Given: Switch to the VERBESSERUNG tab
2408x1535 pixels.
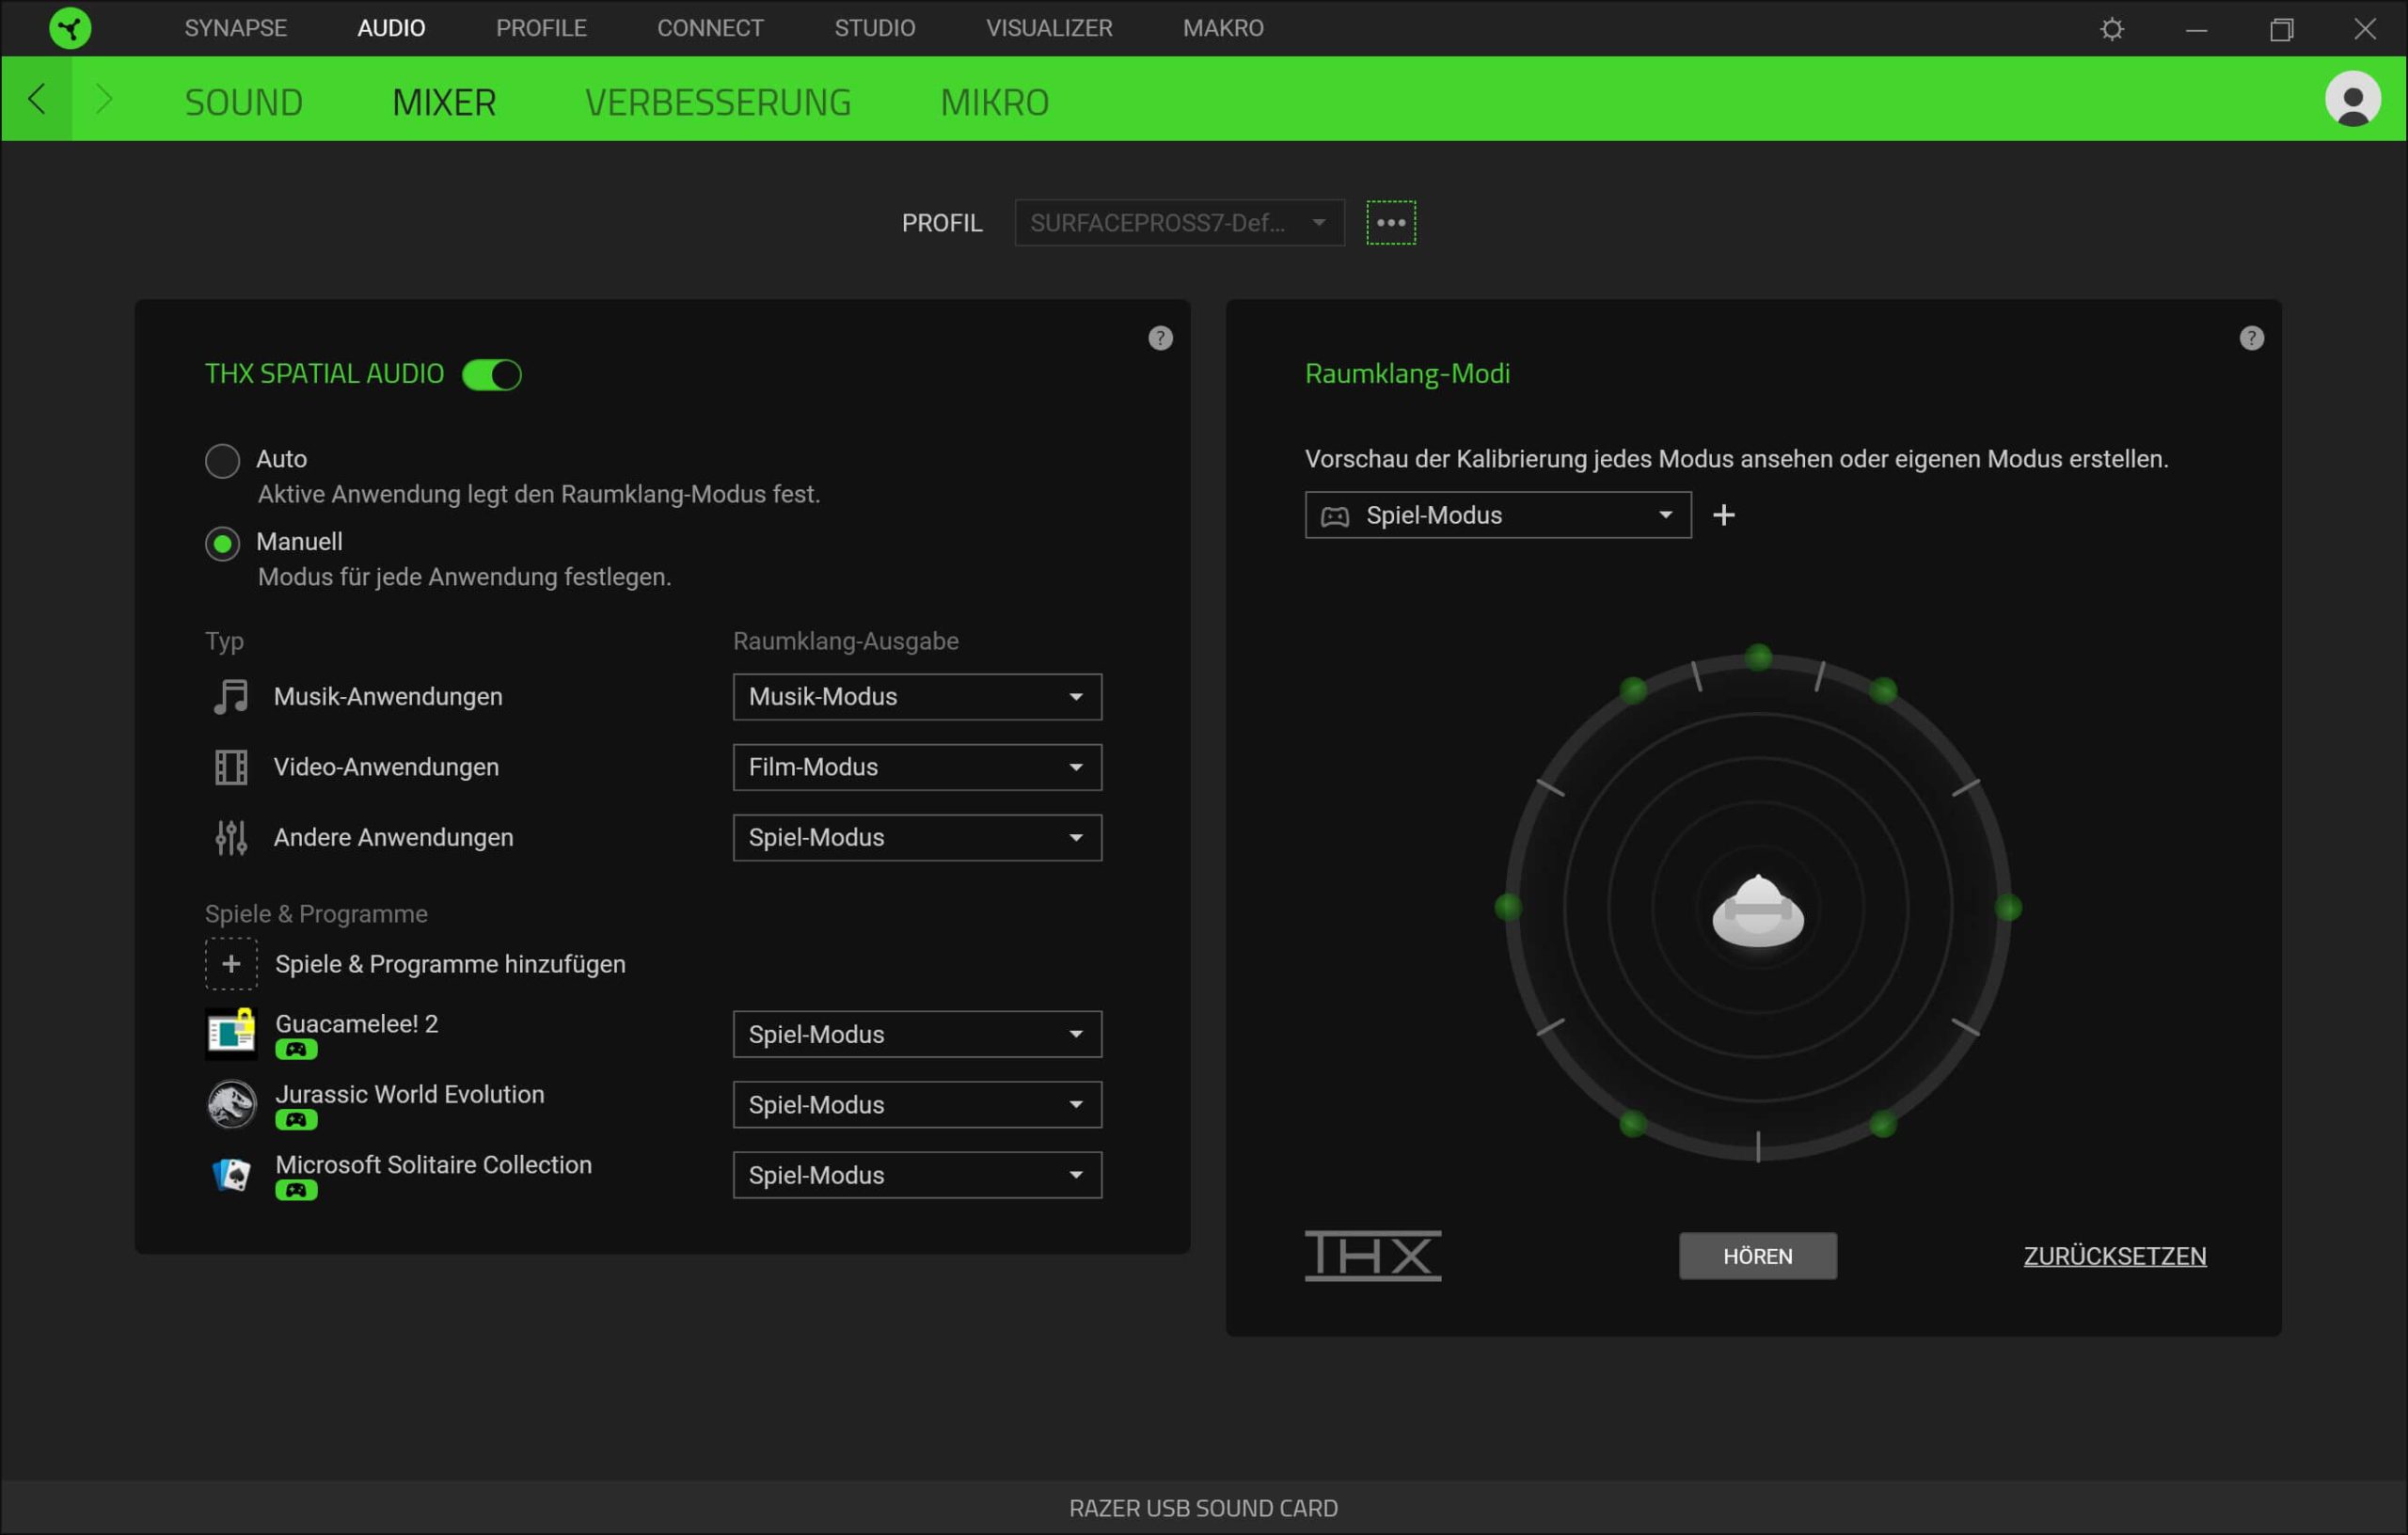Looking at the screenshot, I should (x=718, y=102).
